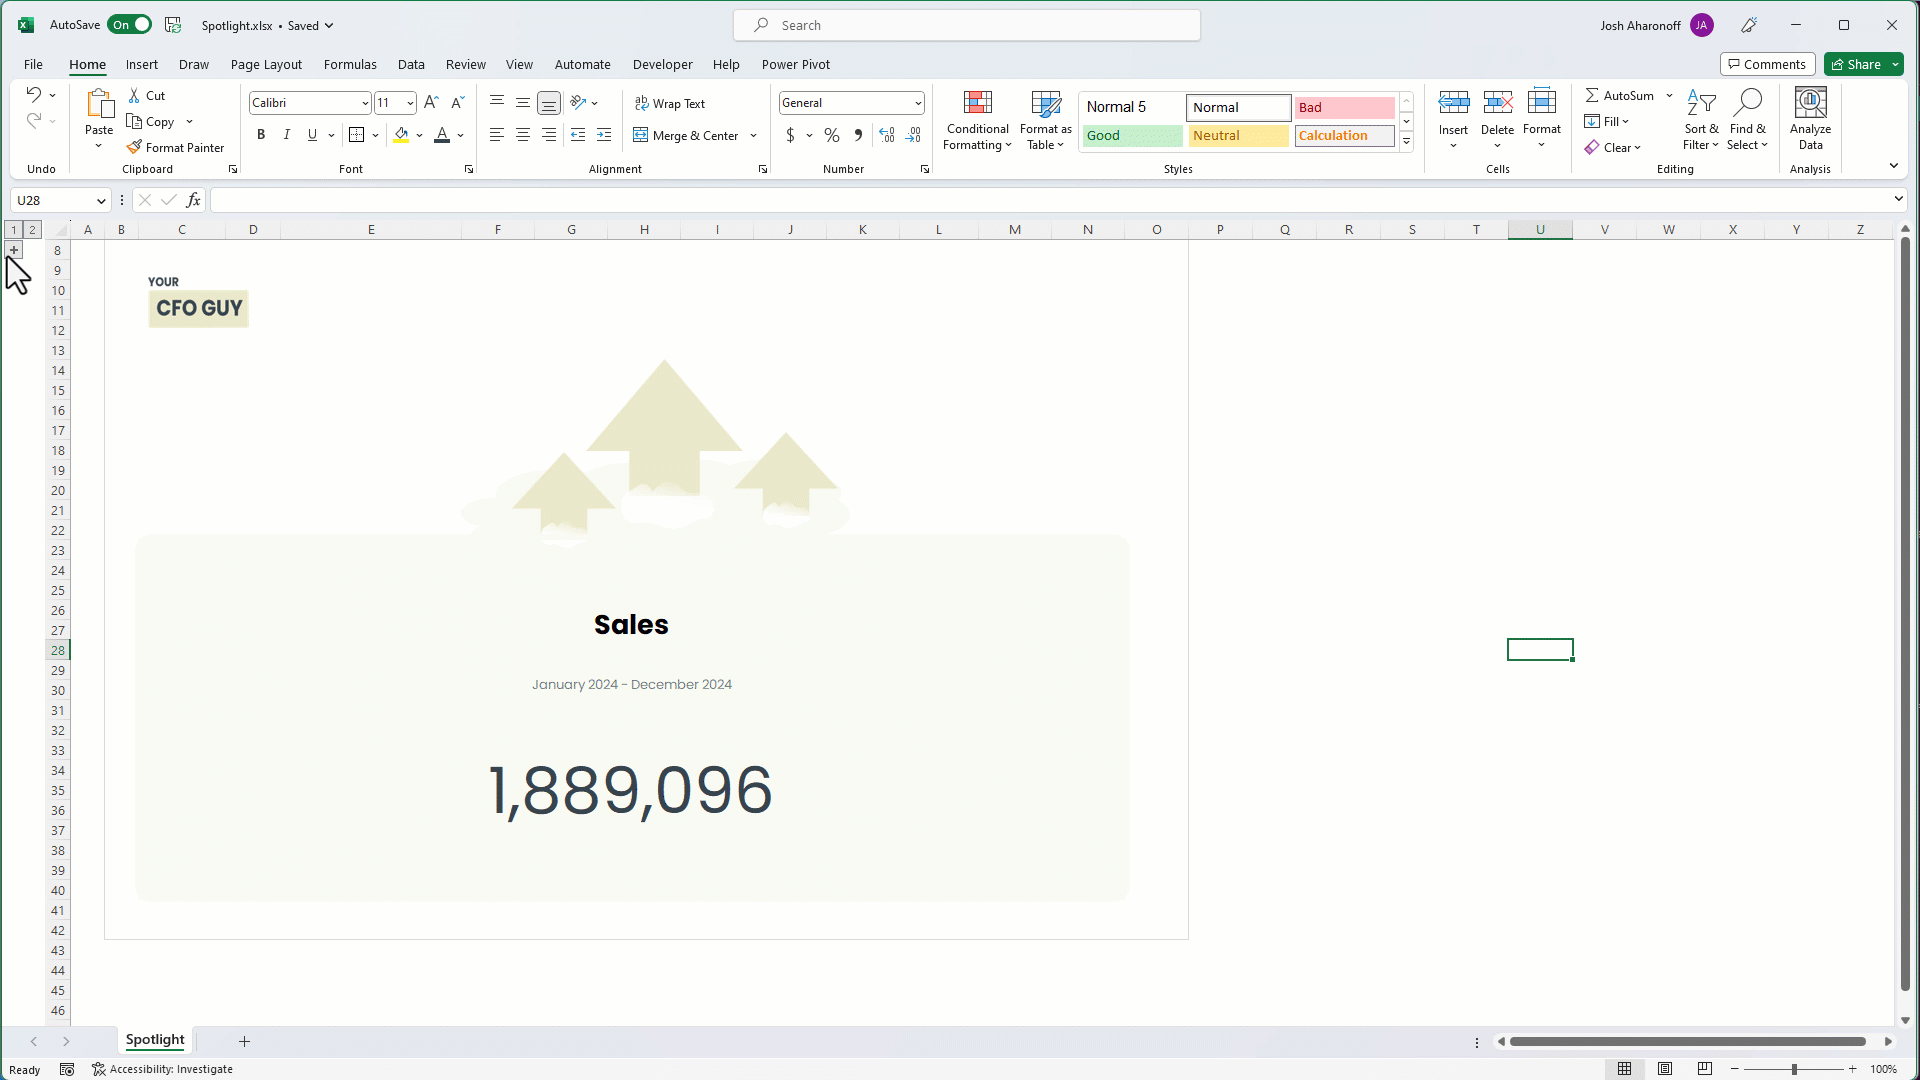Expand the Number format dropdown
Viewport: 1920px width, 1080px height.
918,103
